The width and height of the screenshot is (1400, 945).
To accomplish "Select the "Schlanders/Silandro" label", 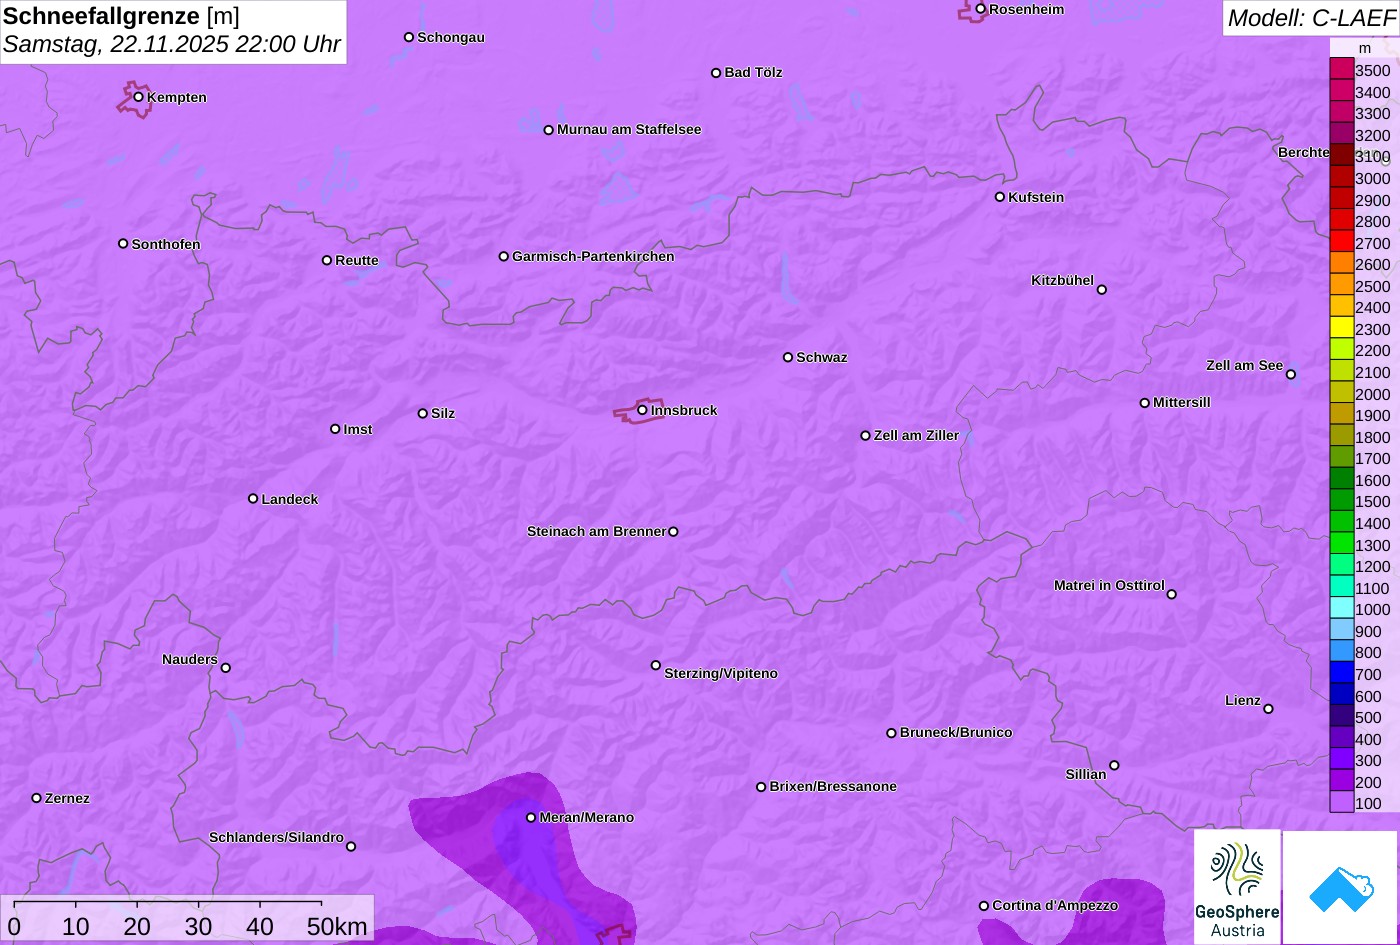I will (x=276, y=837).
